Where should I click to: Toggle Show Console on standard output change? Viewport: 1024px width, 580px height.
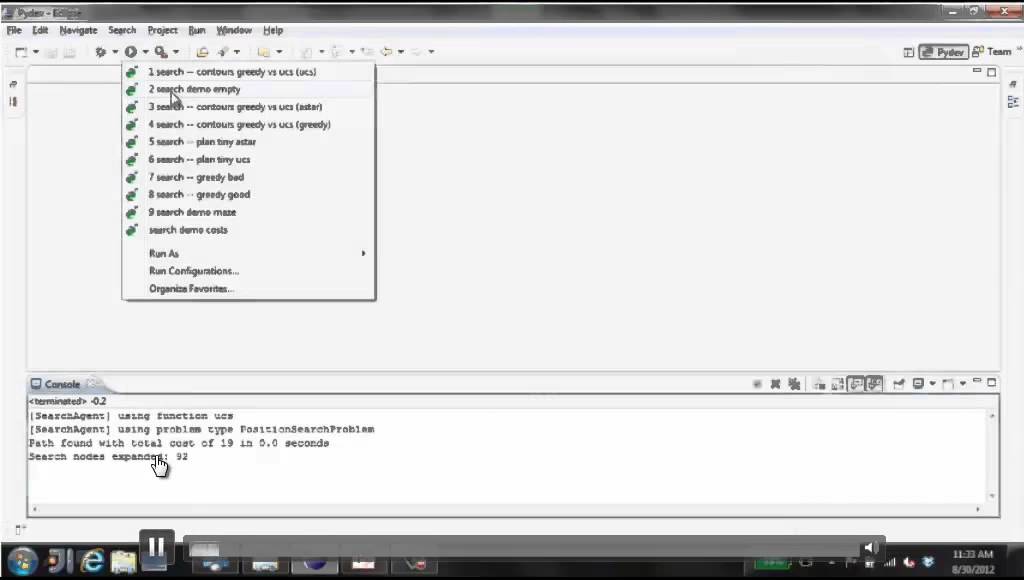tap(856, 384)
